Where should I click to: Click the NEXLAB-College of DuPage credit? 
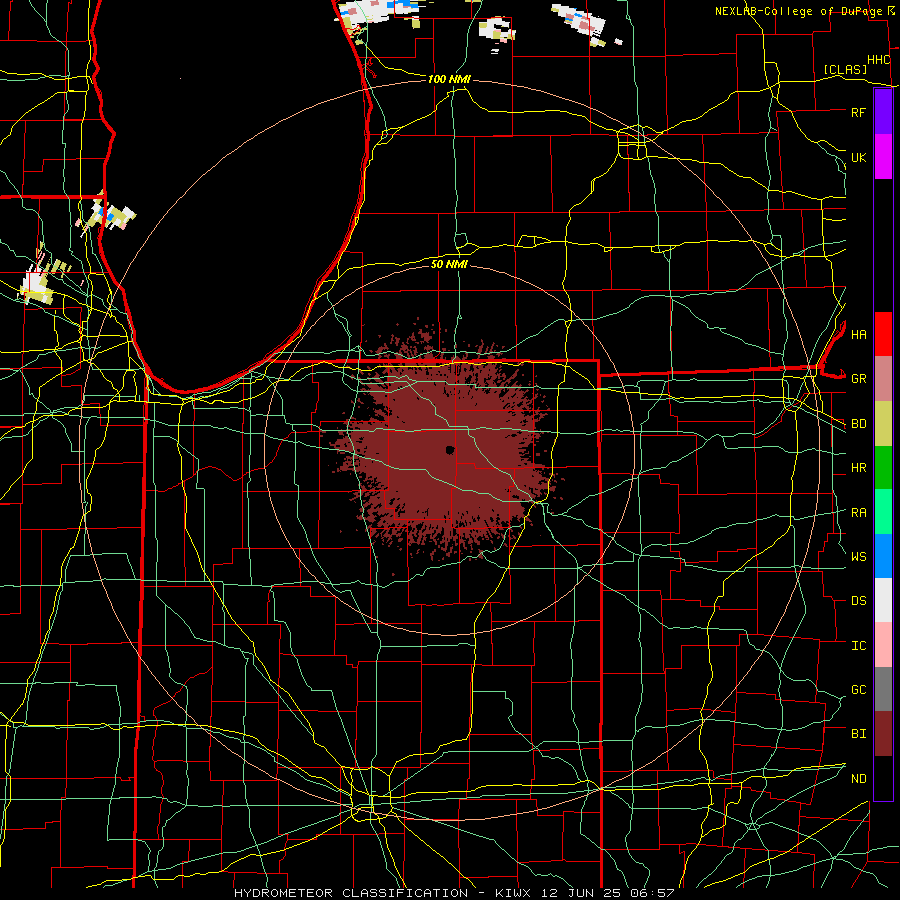pyautogui.click(x=798, y=11)
